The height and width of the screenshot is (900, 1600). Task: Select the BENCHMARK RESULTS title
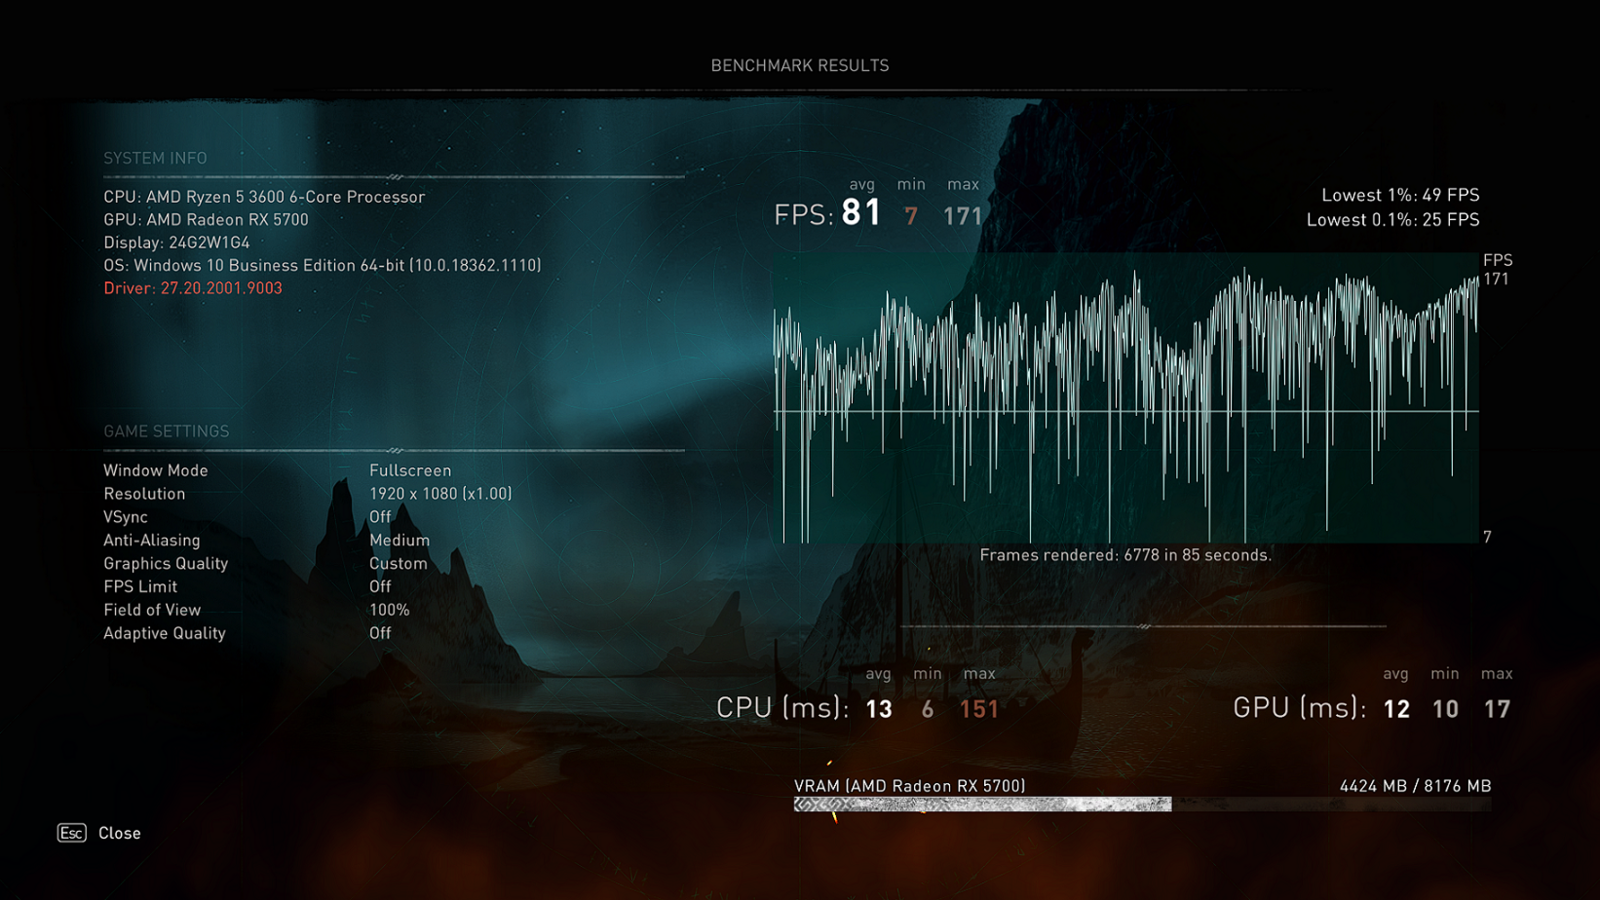point(800,65)
